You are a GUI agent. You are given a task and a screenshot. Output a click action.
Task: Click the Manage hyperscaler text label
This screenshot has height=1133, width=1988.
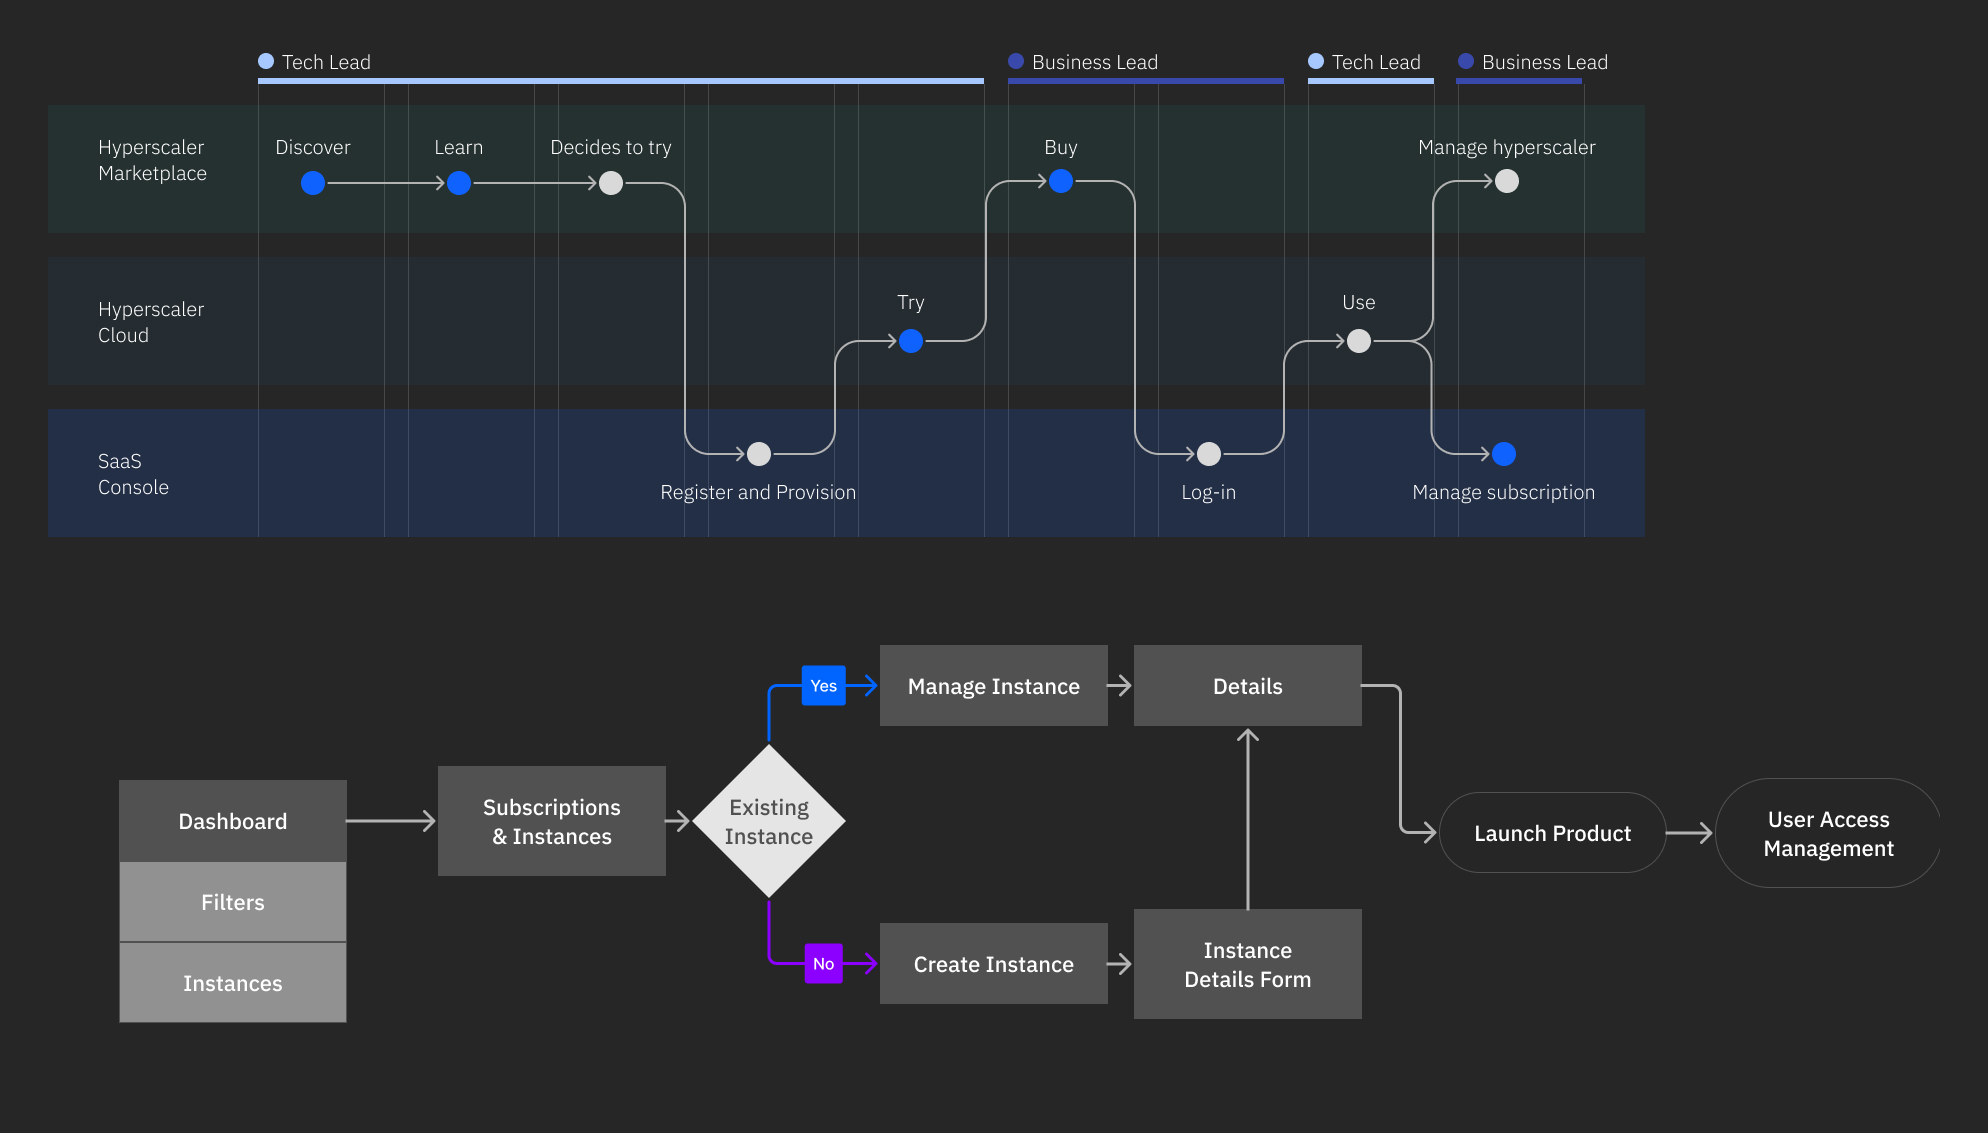click(1507, 147)
